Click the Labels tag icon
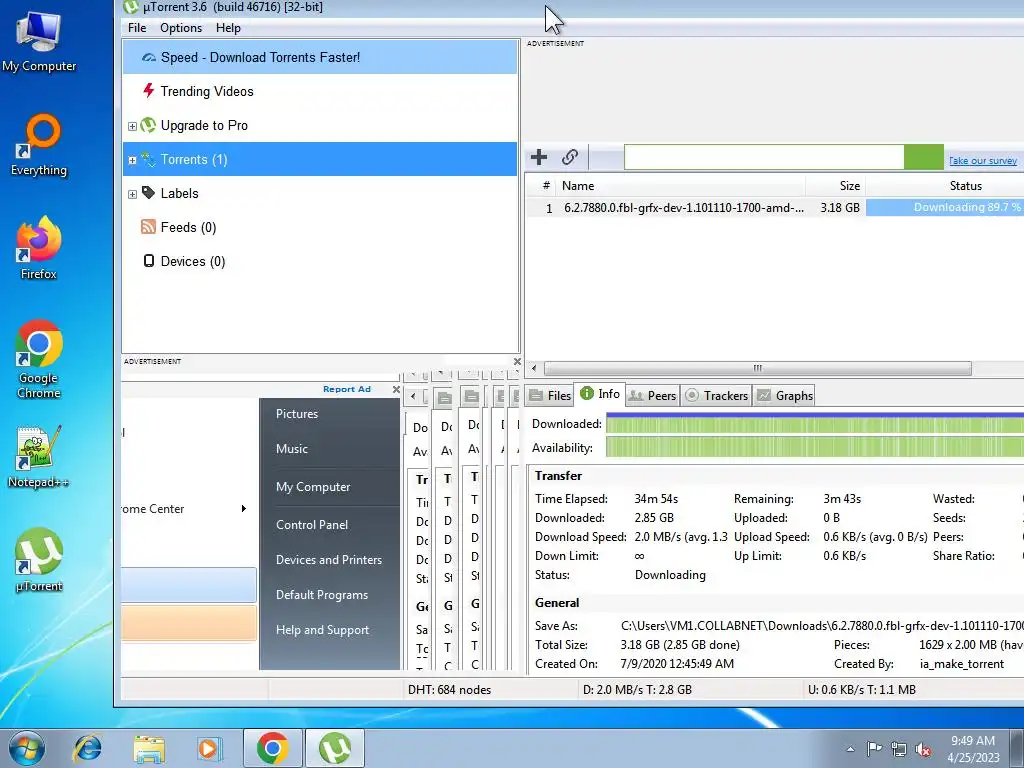1024x768 pixels. click(x=148, y=193)
